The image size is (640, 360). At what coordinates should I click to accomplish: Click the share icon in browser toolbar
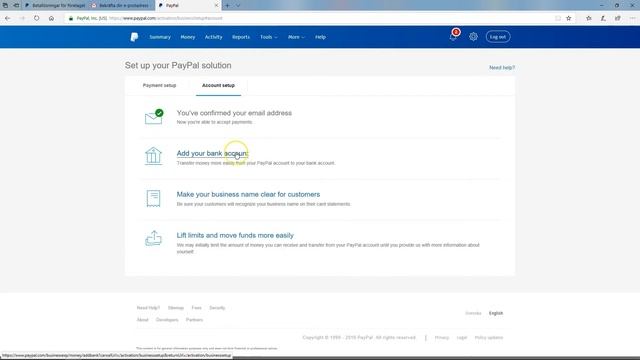[618, 18]
